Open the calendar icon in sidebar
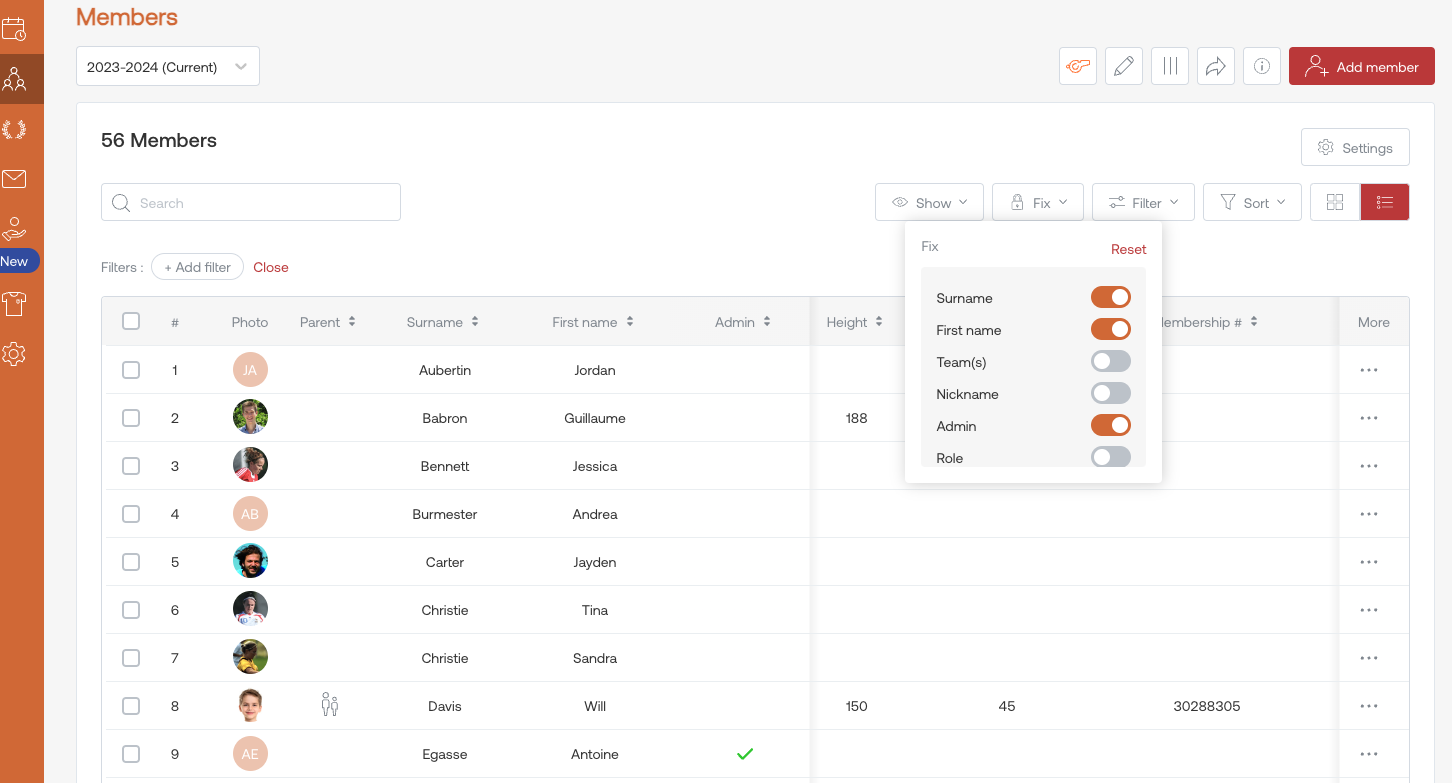 14,29
